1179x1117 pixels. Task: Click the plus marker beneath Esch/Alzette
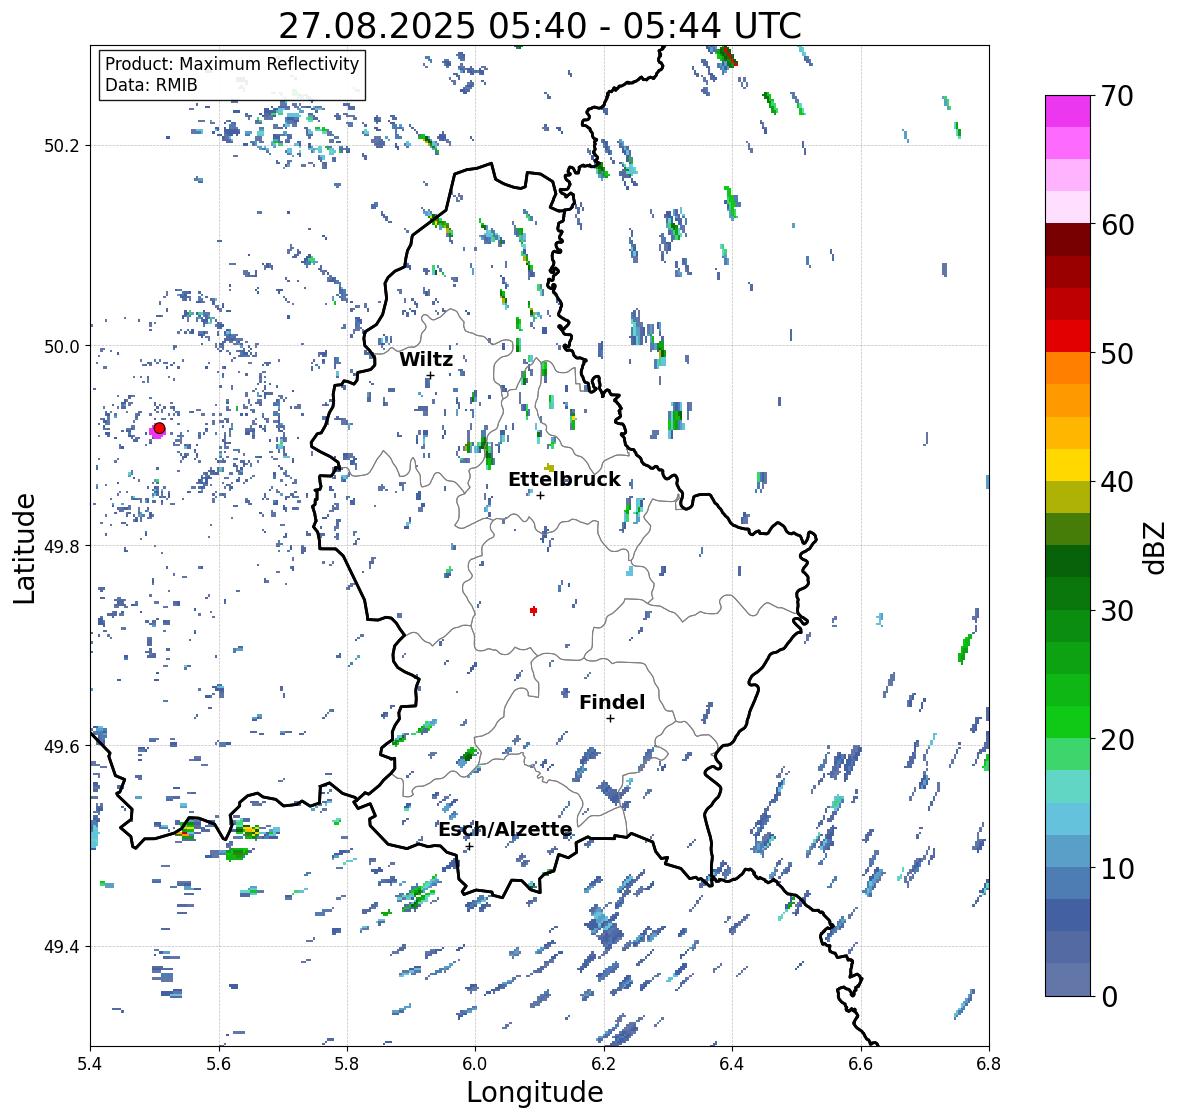[469, 846]
